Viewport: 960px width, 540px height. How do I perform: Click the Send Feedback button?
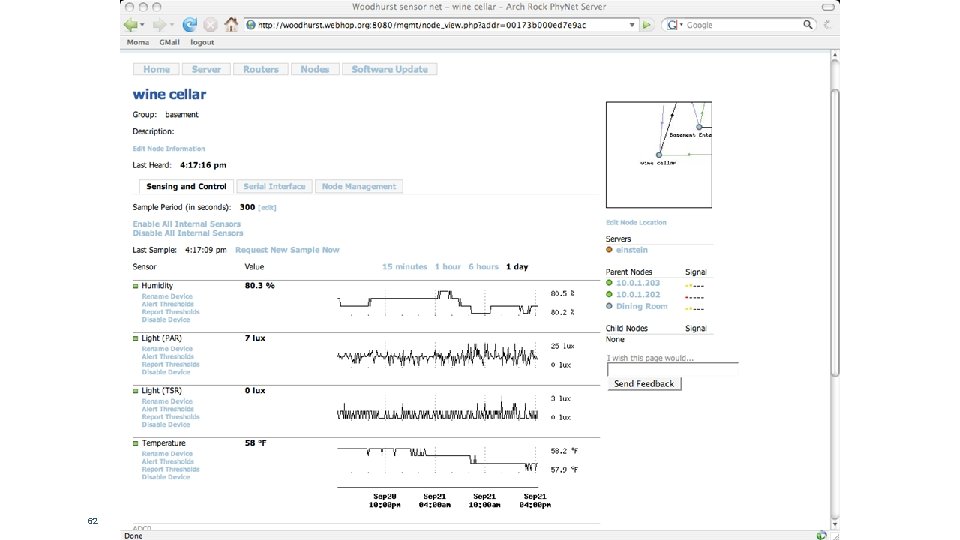[x=644, y=384]
